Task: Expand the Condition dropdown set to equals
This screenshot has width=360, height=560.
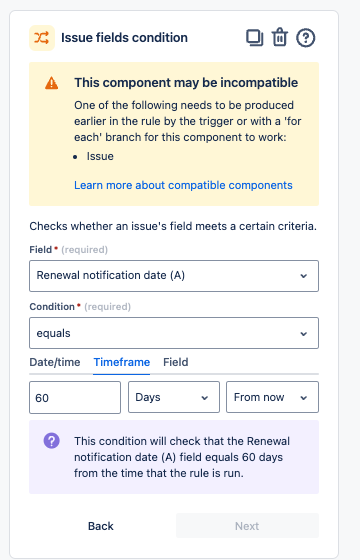Action: (174, 333)
